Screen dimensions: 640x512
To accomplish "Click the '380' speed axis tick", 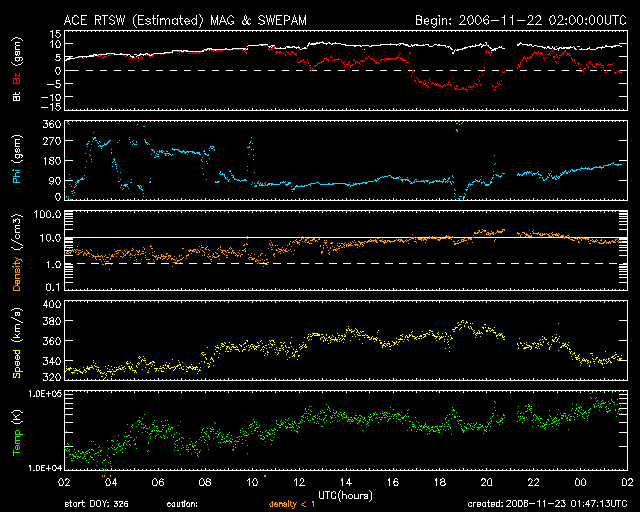I will point(52,321).
